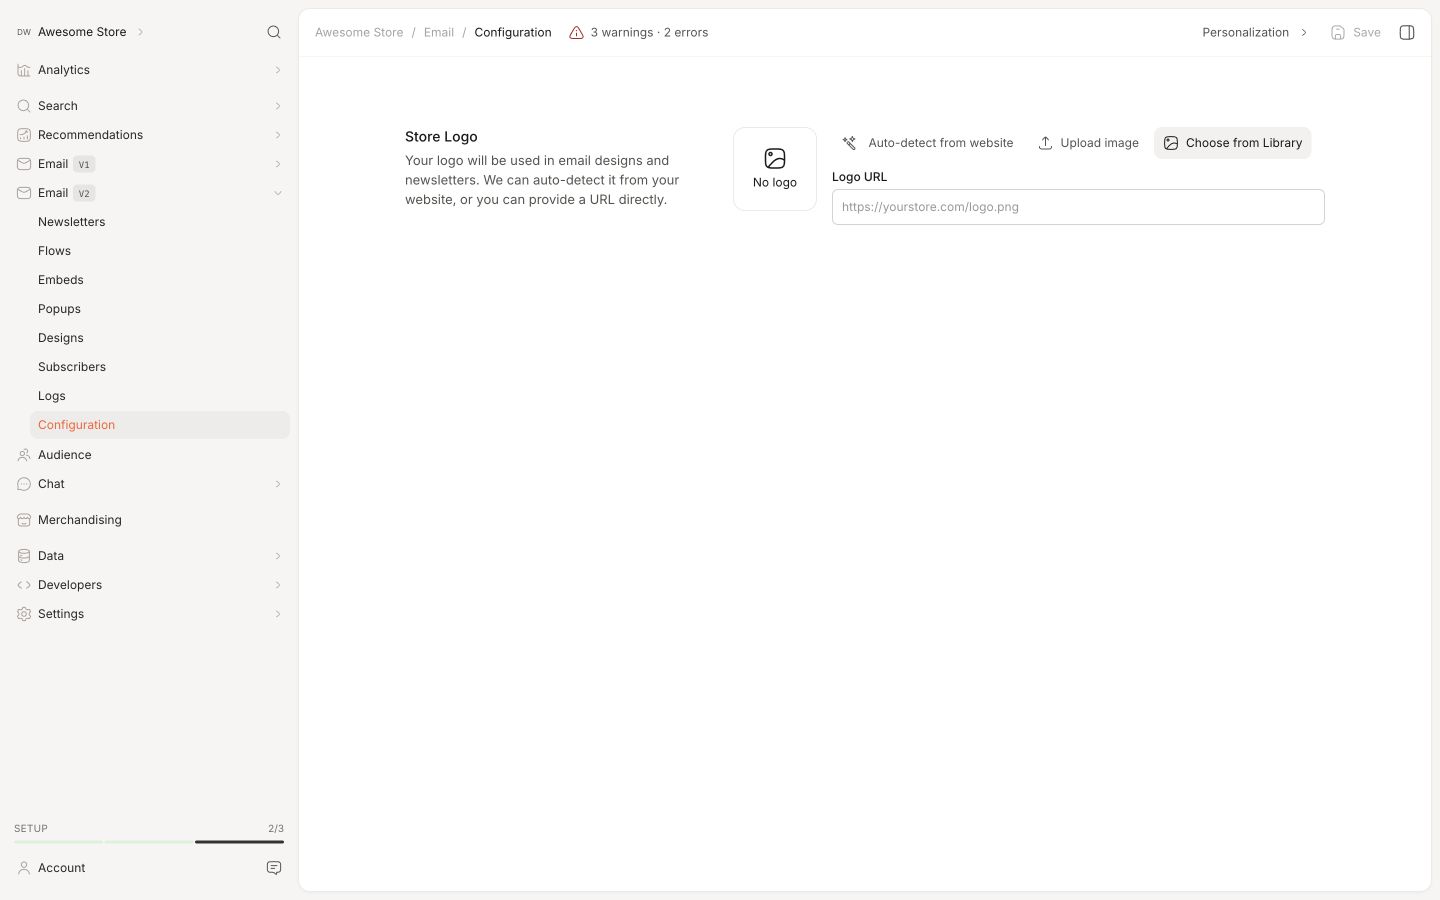
Task: Click the Account person icon
Action: (x=24, y=868)
